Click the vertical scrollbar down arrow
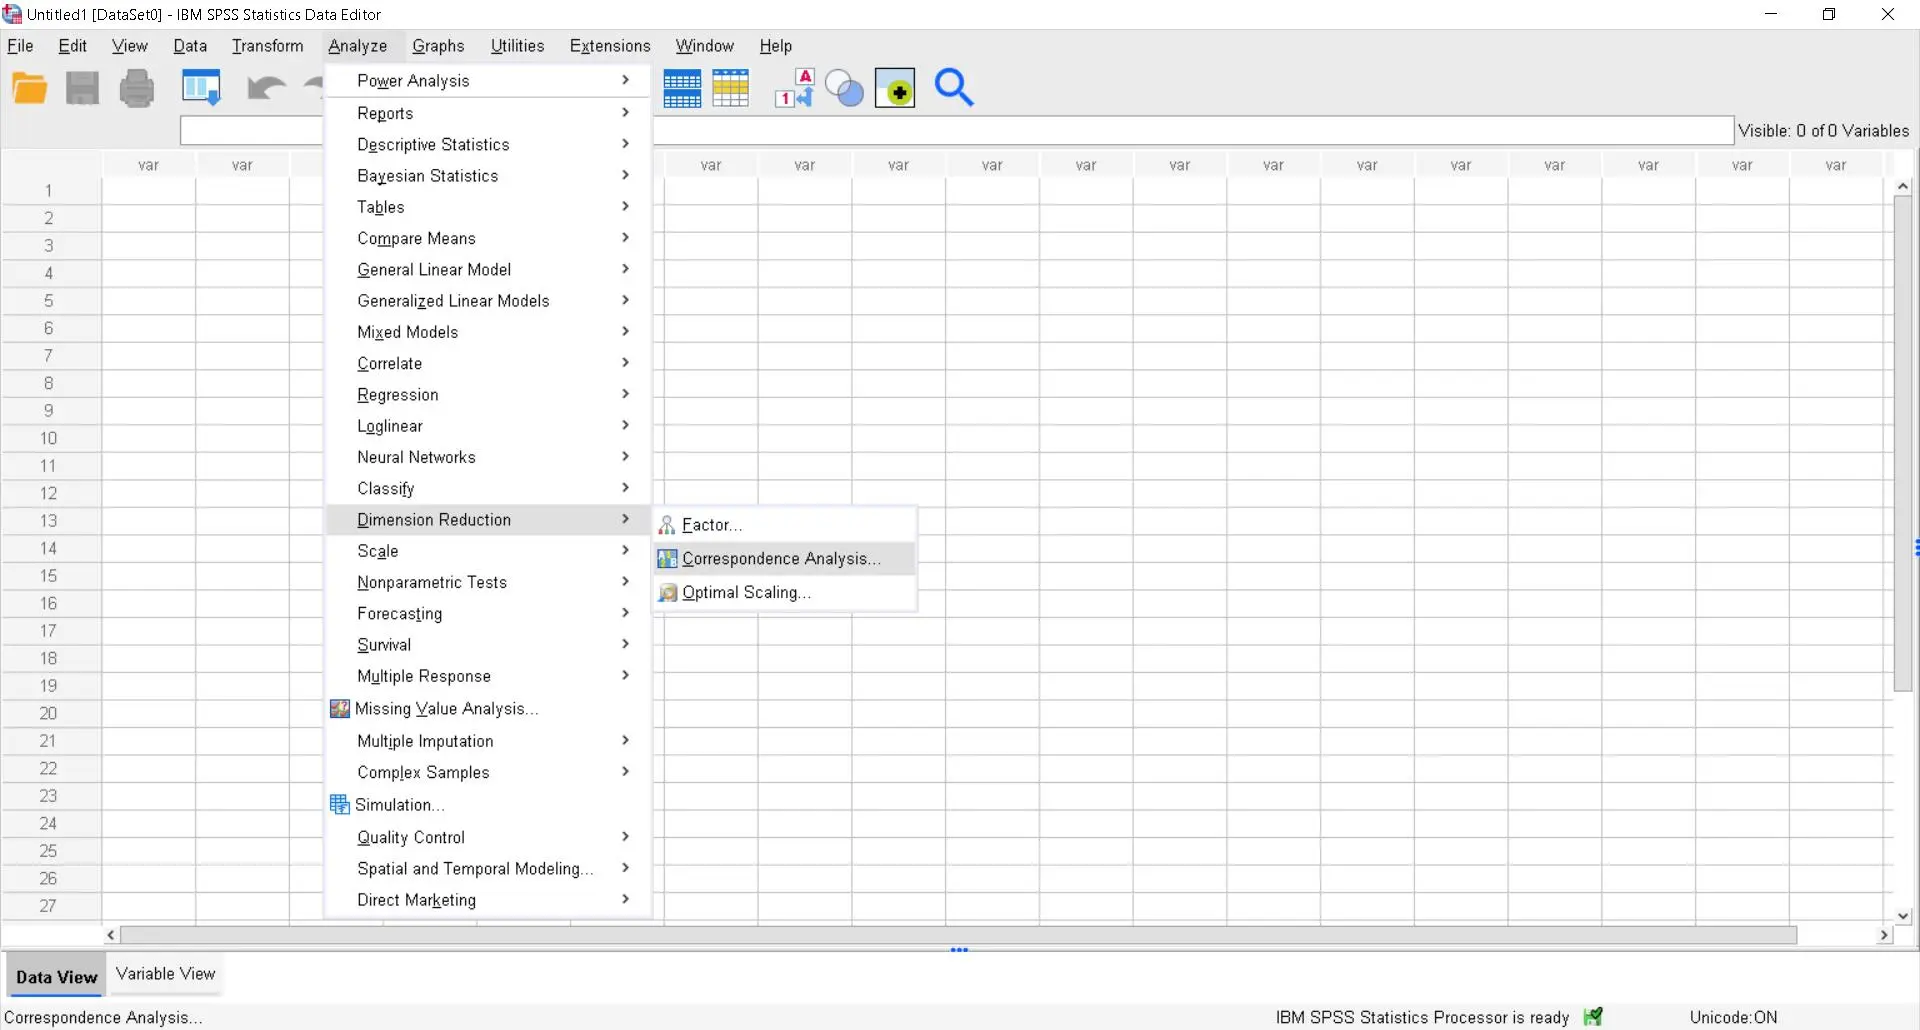Screen dimensions: 1920x1030 [x=1903, y=916]
